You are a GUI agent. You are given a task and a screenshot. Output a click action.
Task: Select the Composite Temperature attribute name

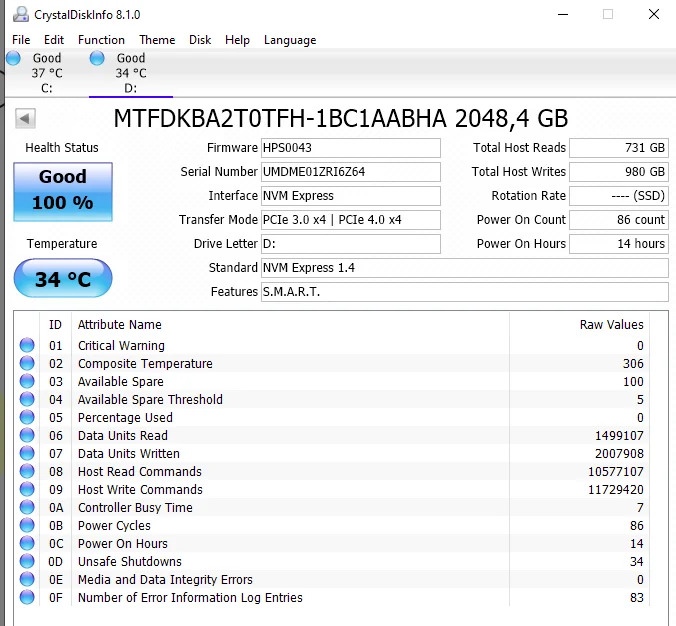(x=145, y=364)
